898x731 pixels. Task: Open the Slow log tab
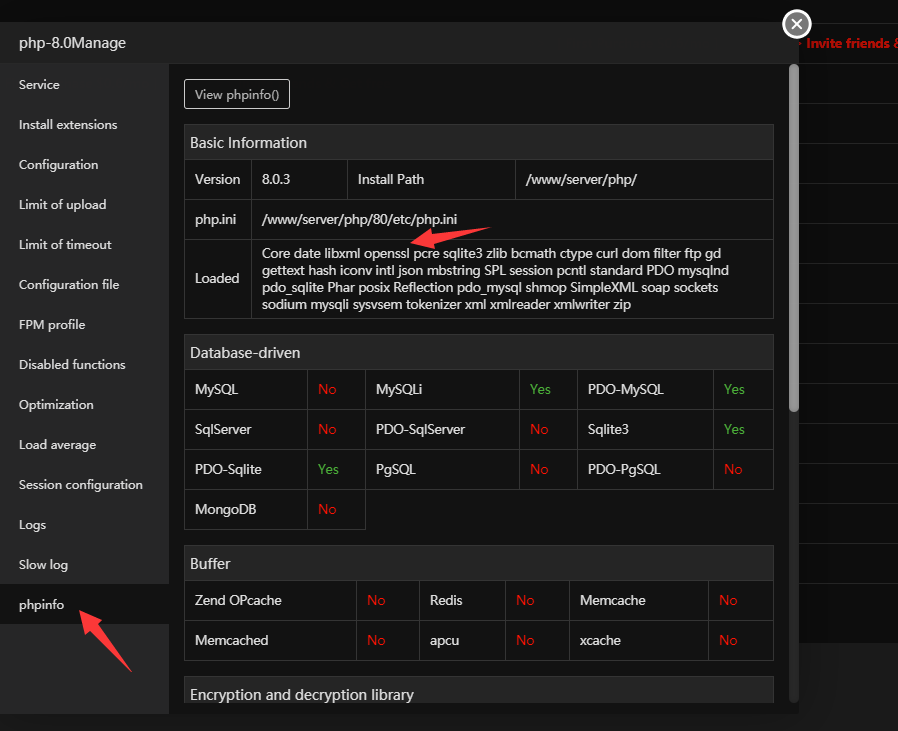pyautogui.click(x=44, y=565)
